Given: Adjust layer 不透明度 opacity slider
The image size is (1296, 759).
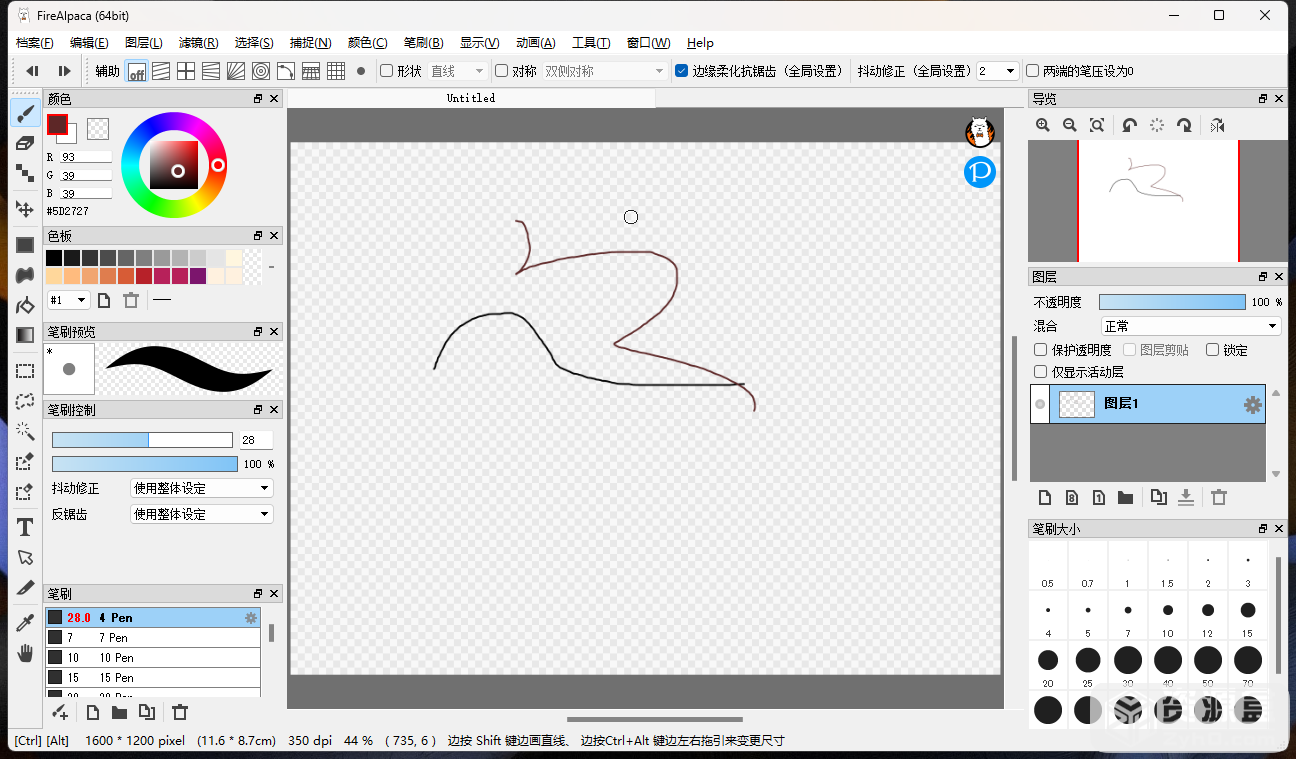Looking at the screenshot, I should point(1172,302).
